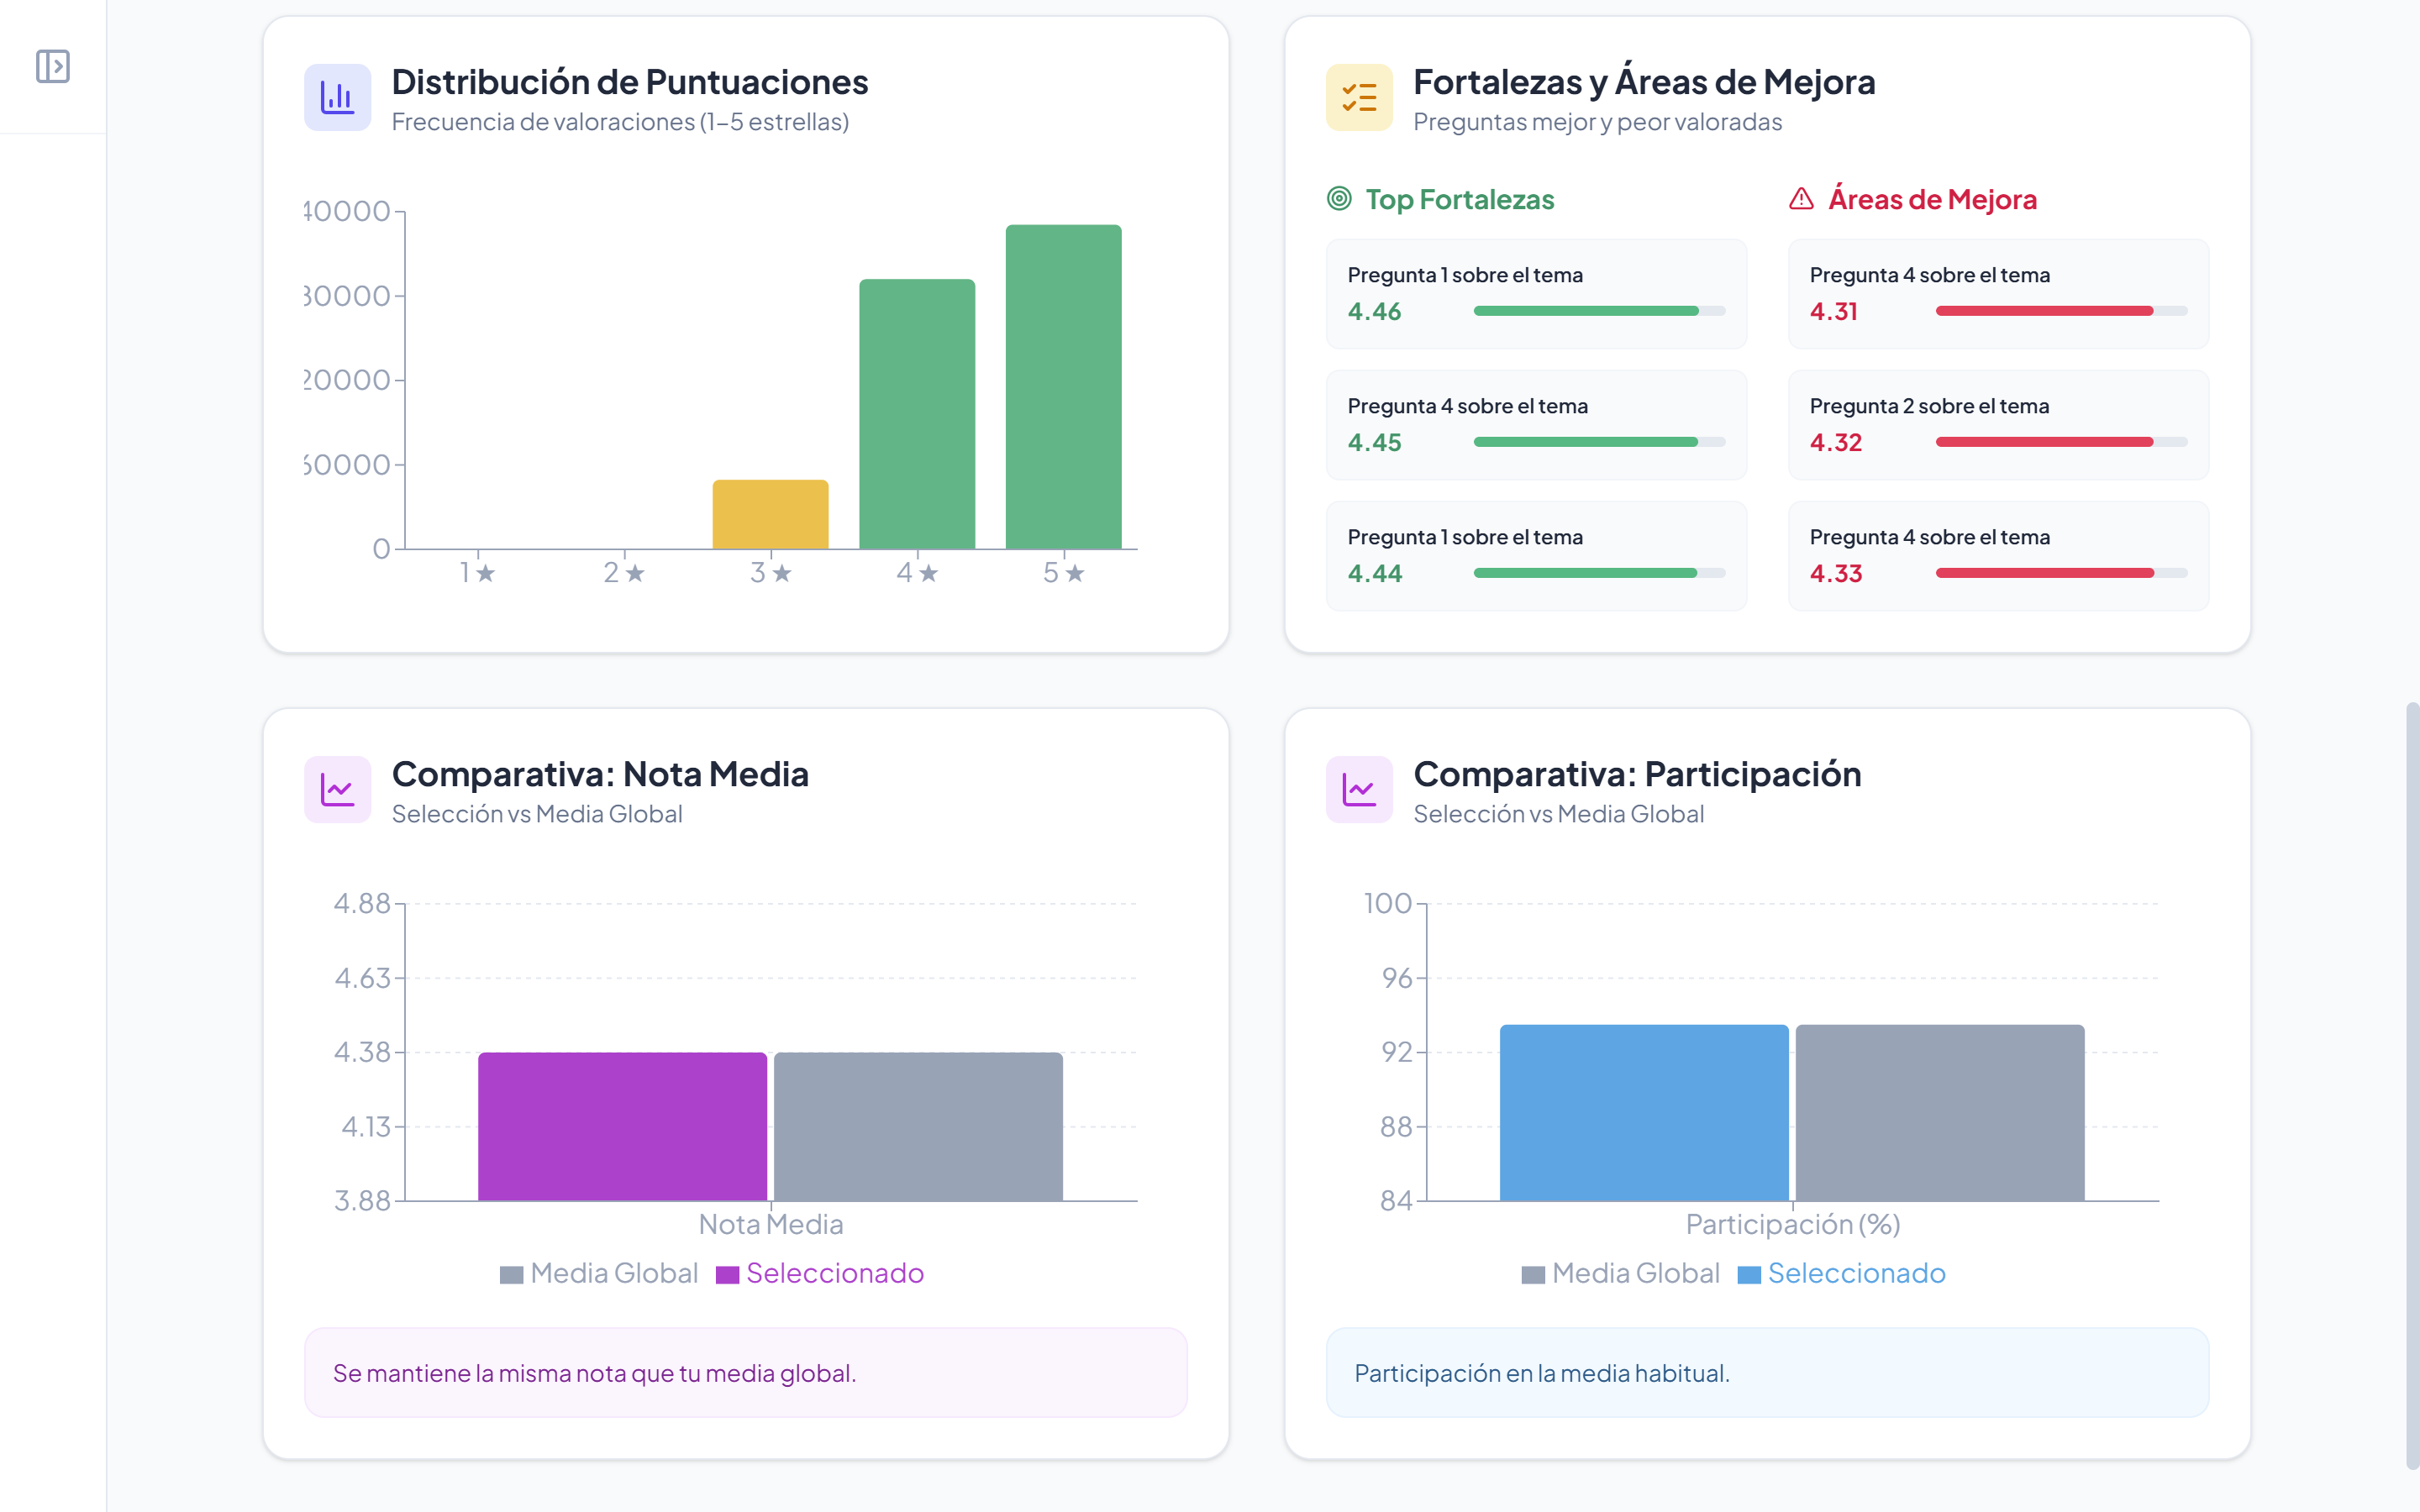Open improvement card scoring 4.31
The image size is (2420, 1512).
tap(1998, 294)
